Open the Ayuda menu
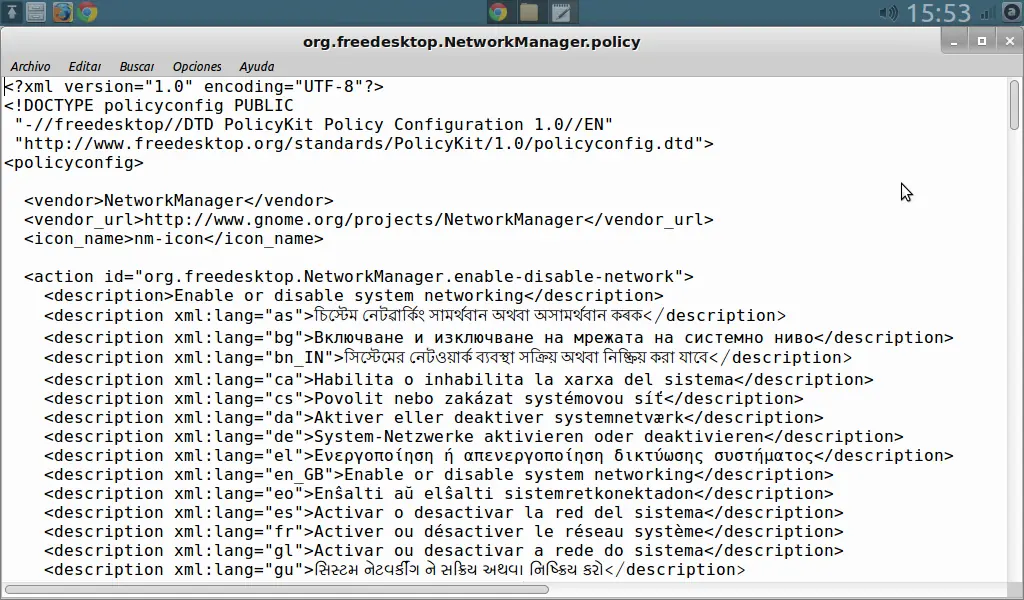Screen dimensions: 1024x600 (x=257, y=67)
